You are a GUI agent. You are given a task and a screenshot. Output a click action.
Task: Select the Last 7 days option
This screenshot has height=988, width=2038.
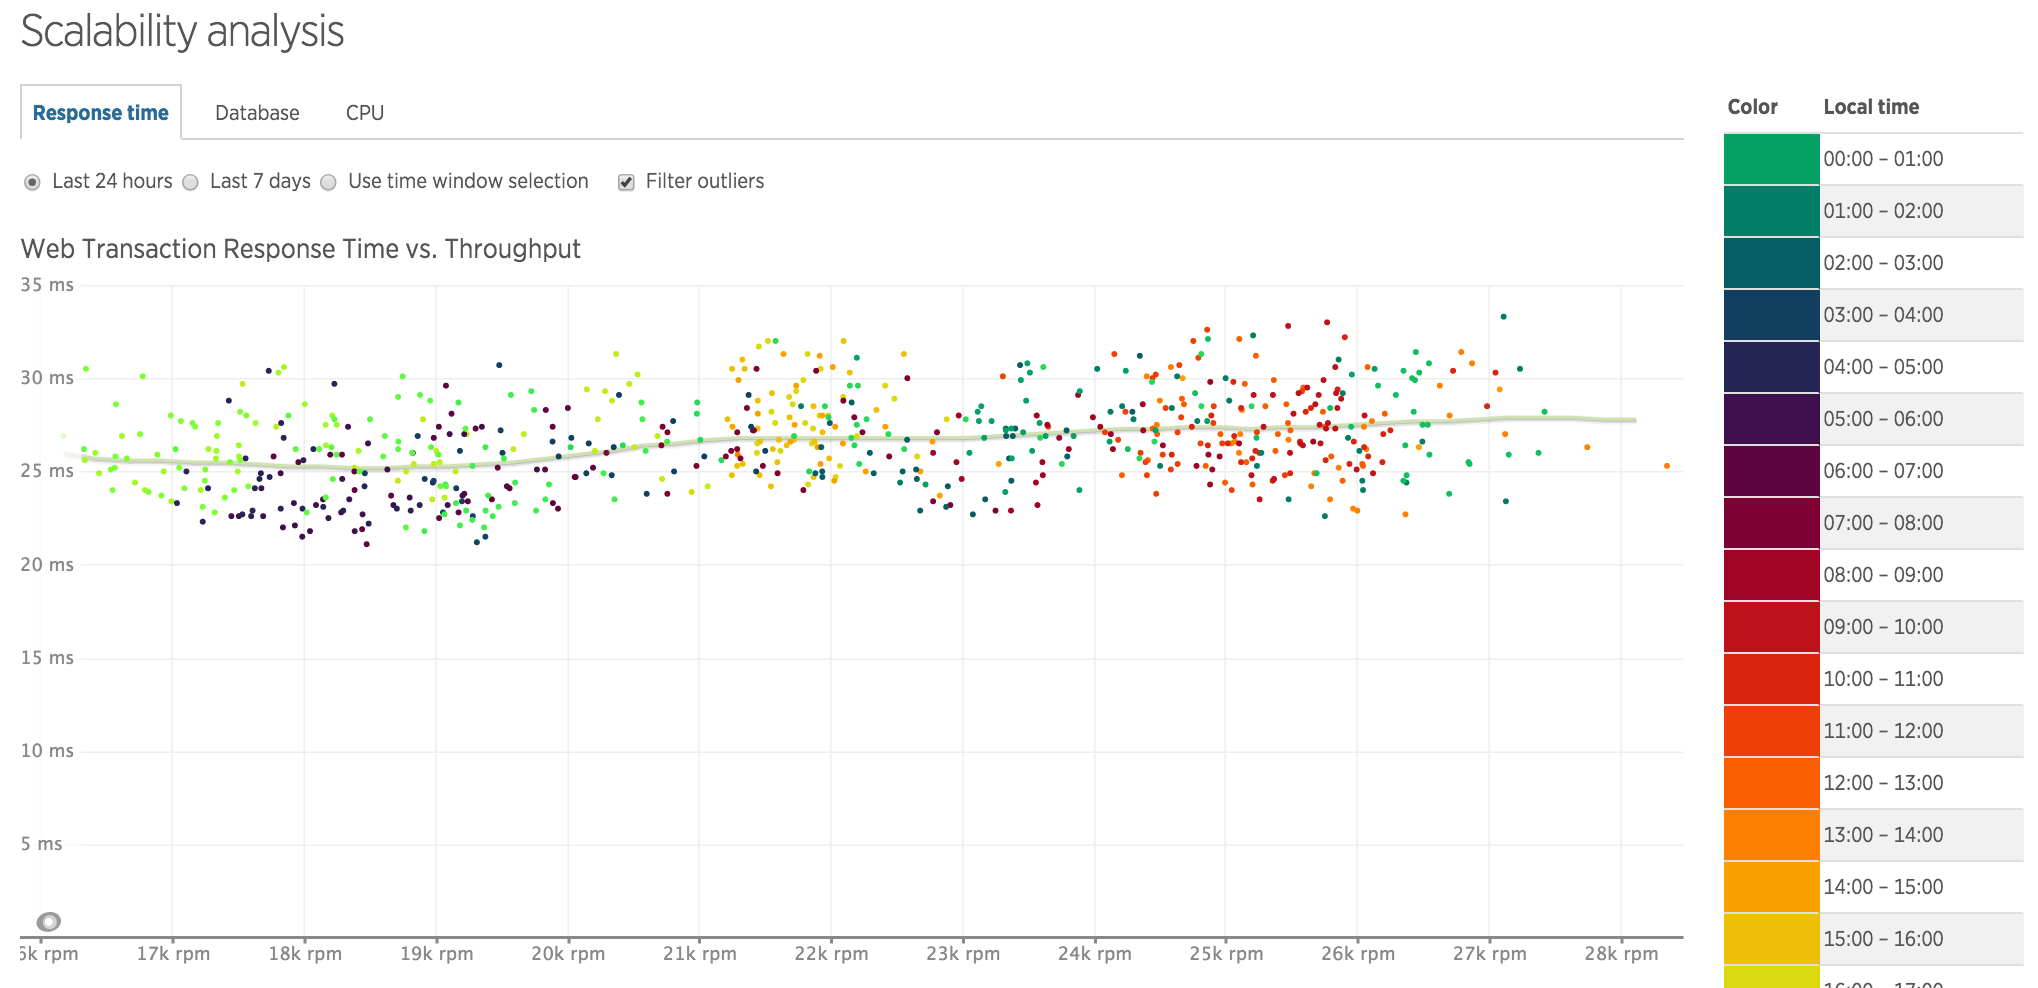(x=190, y=182)
